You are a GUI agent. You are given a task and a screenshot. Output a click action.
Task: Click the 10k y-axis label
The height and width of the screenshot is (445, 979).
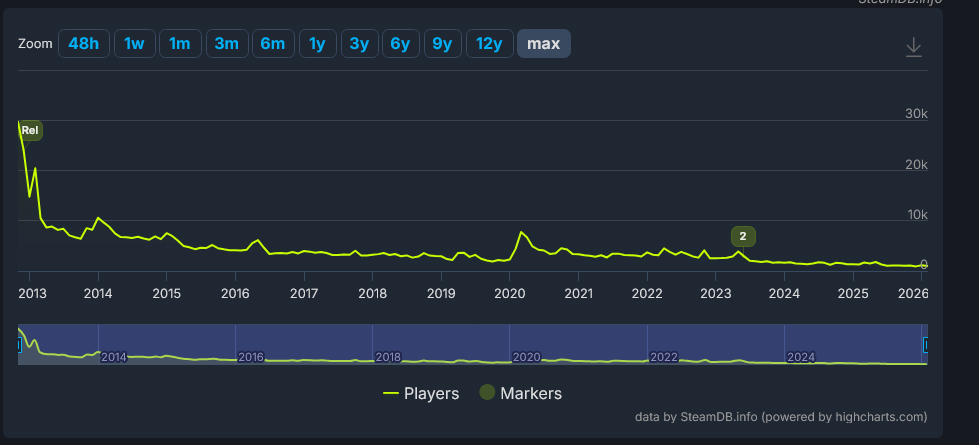pos(916,215)
